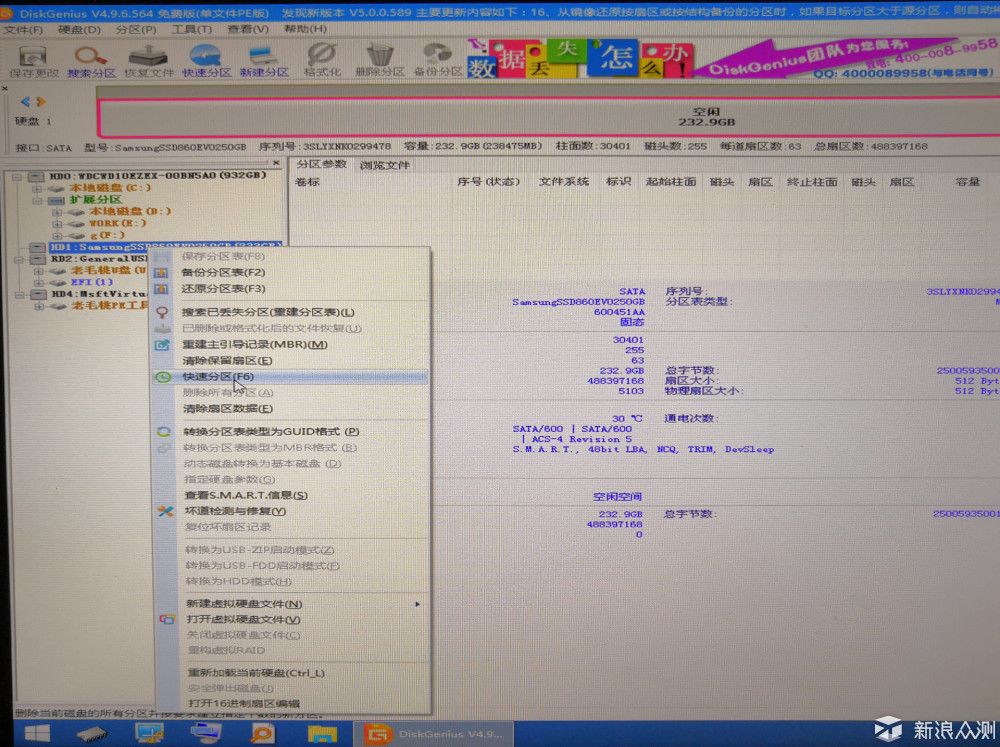
Task: Click the 数据丢失怎么办 banner ad
Action: (x=579, y=60)
